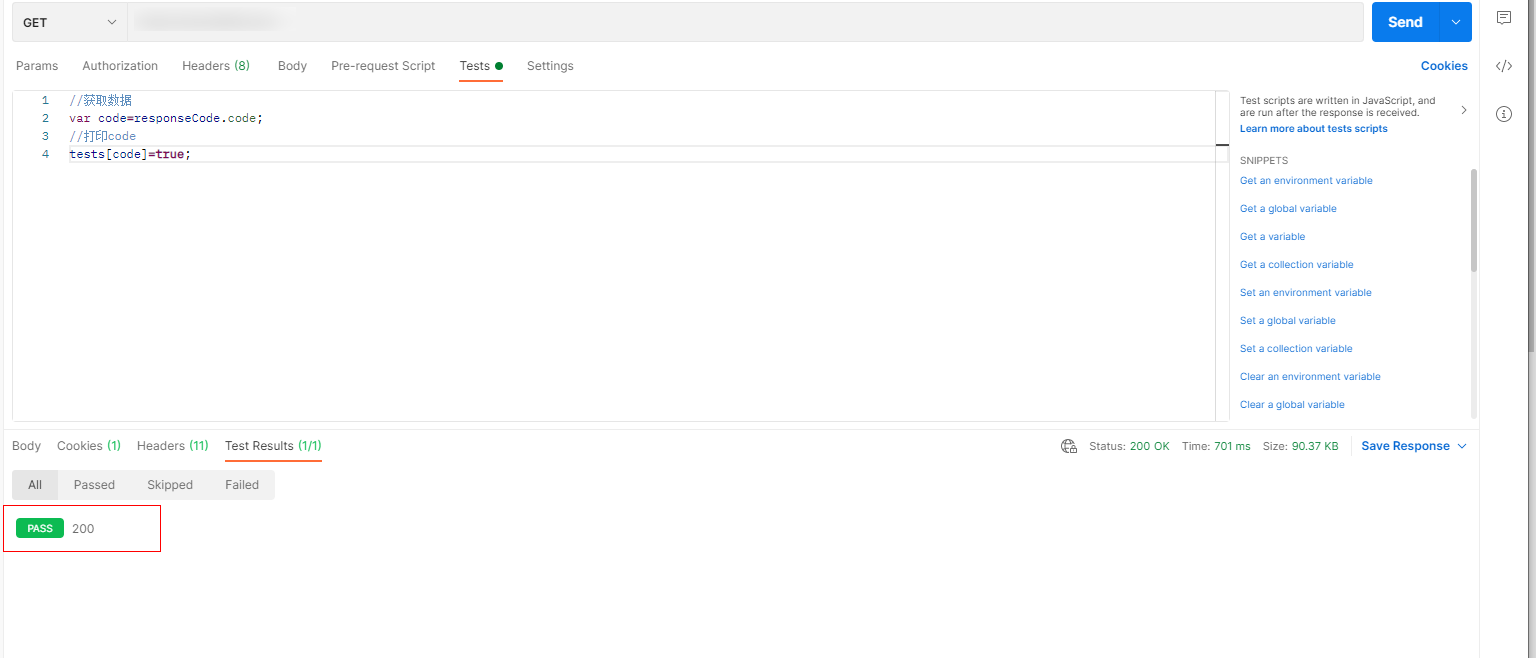Click the Status: 200 OK text
Viewport: 1536px width, 658px height.
click(1129, 446)
